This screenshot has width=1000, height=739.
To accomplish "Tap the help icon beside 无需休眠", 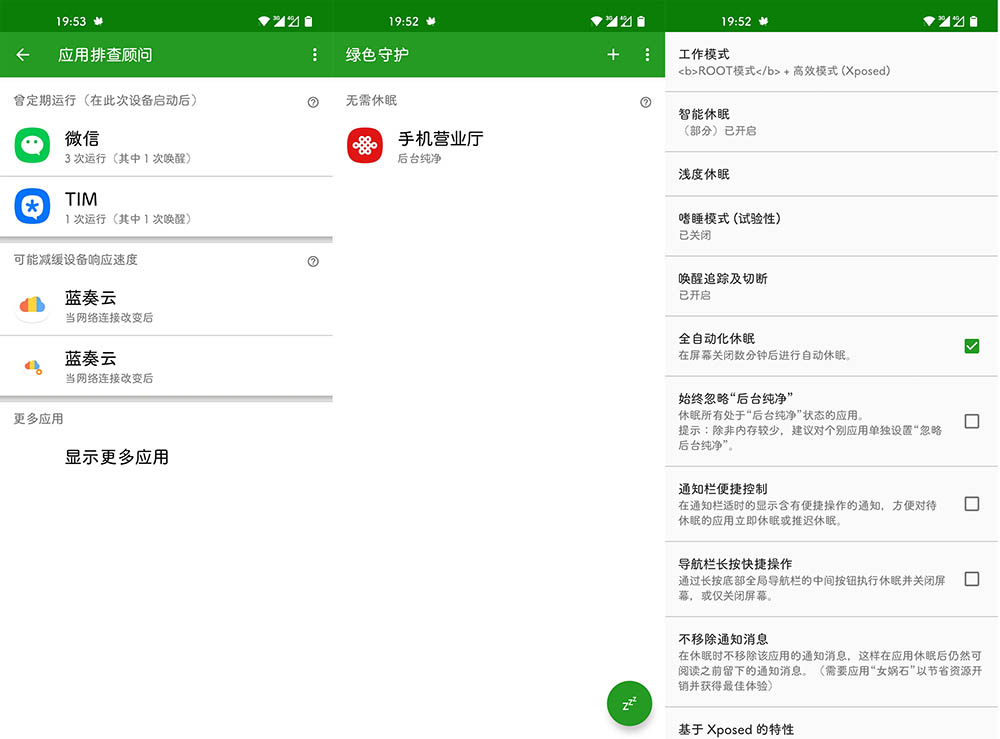I will click(x=645, y=101).
